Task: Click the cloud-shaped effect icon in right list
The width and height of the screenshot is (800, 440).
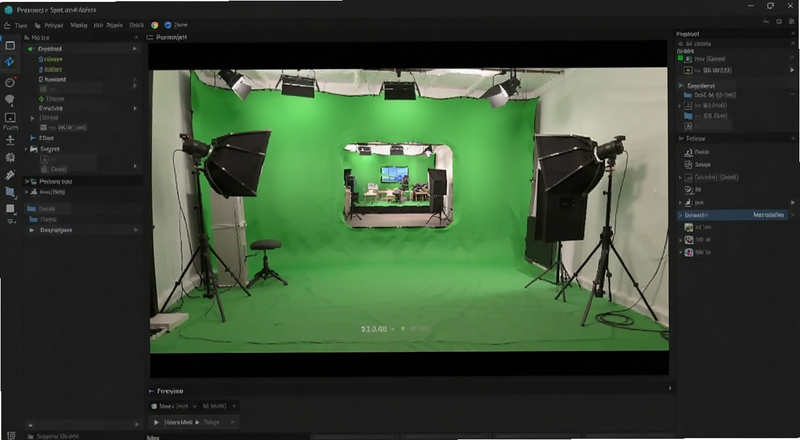Action: pos(688,152)
